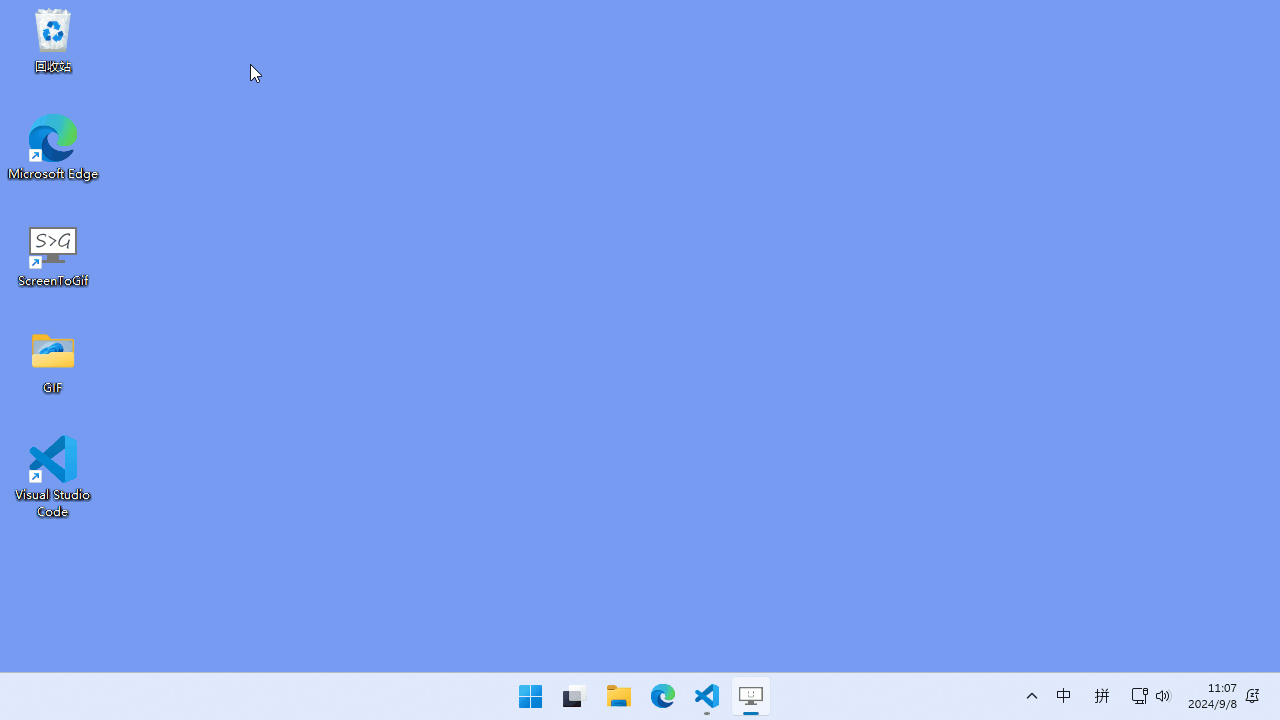The width and height of the screenshot is (1280, 720).
Task: Toggle the 中 Chinese/English input mode
Action: (1064, 696)
